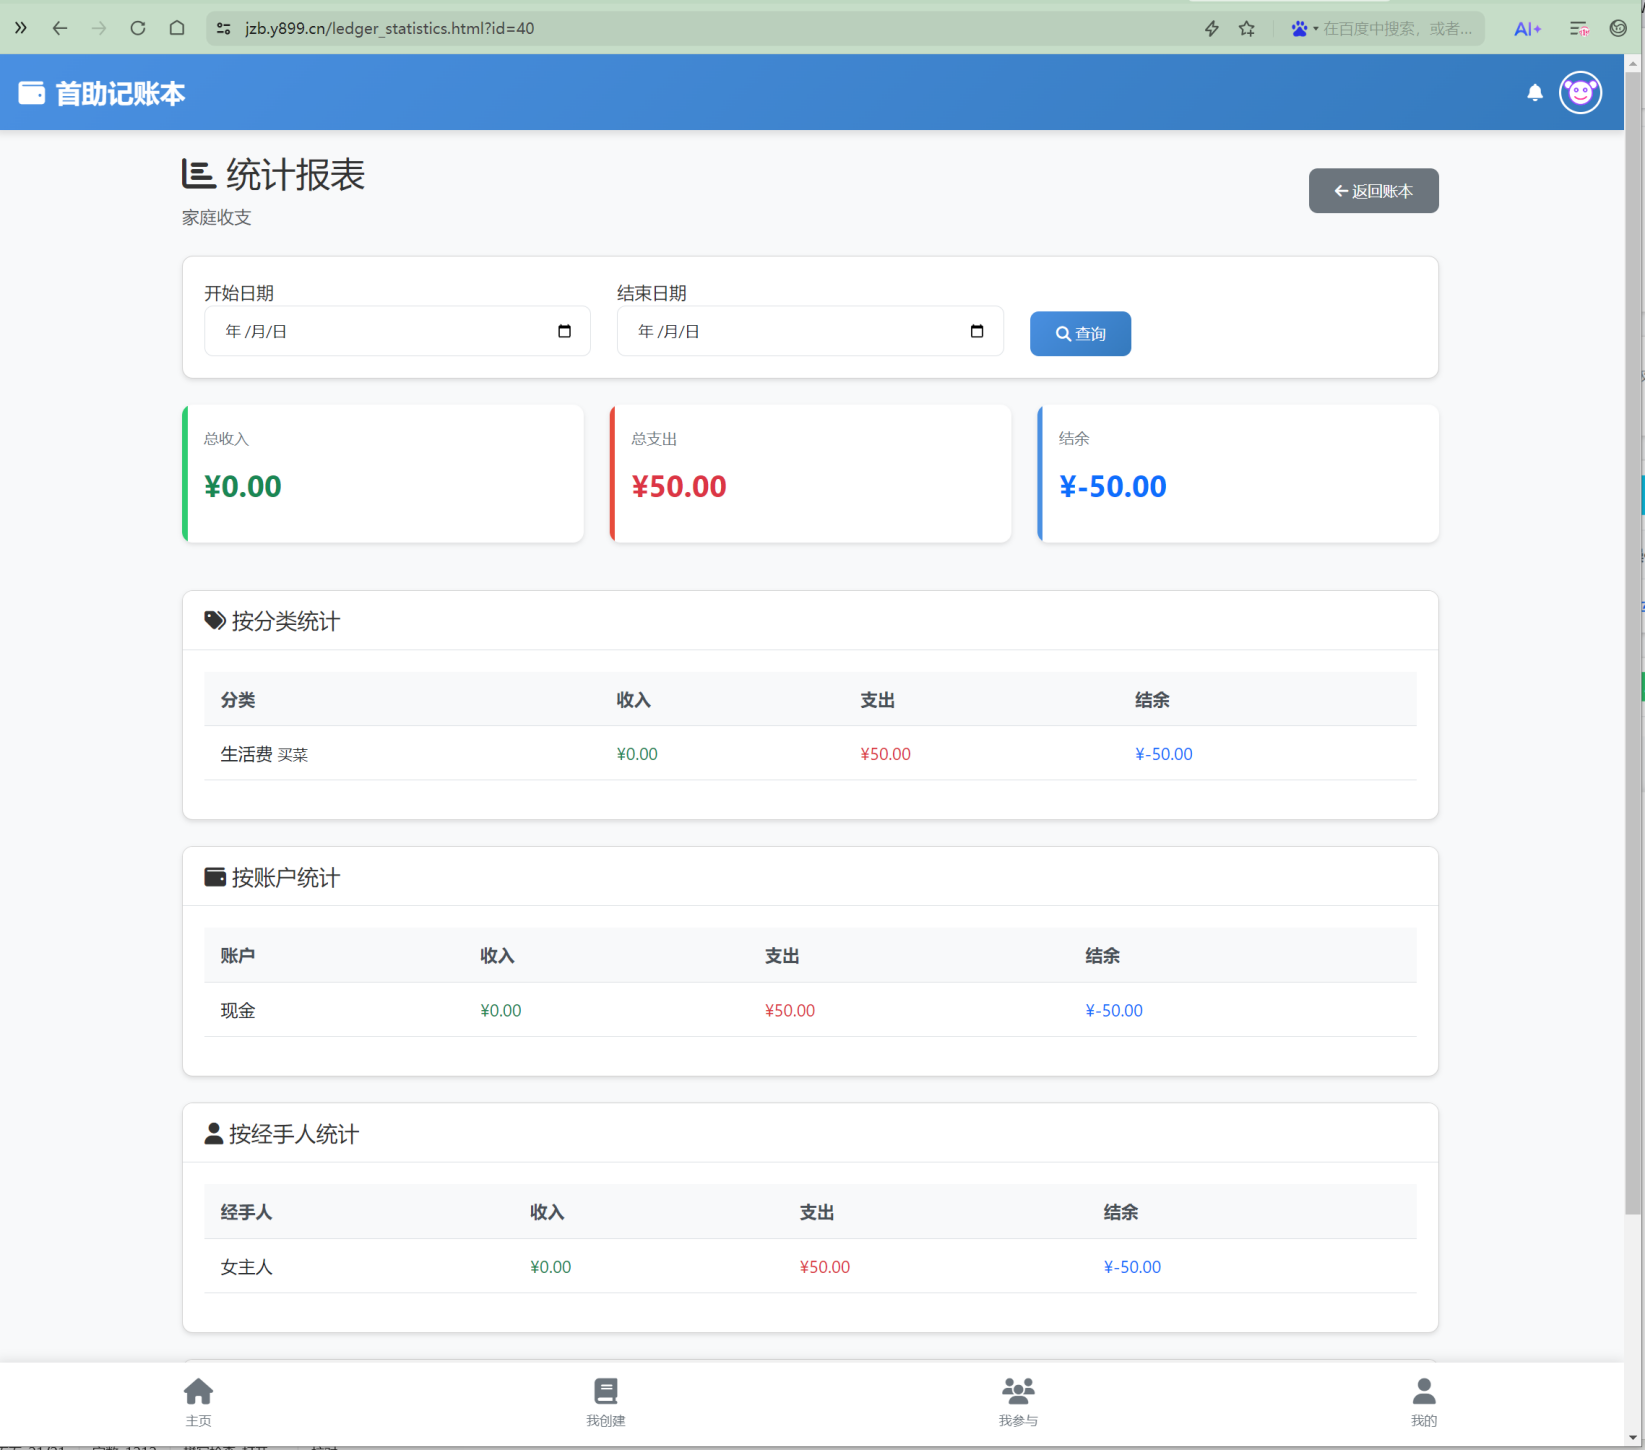
Task: Reload the page with the browser refresh icon
Action: point(138,28)
